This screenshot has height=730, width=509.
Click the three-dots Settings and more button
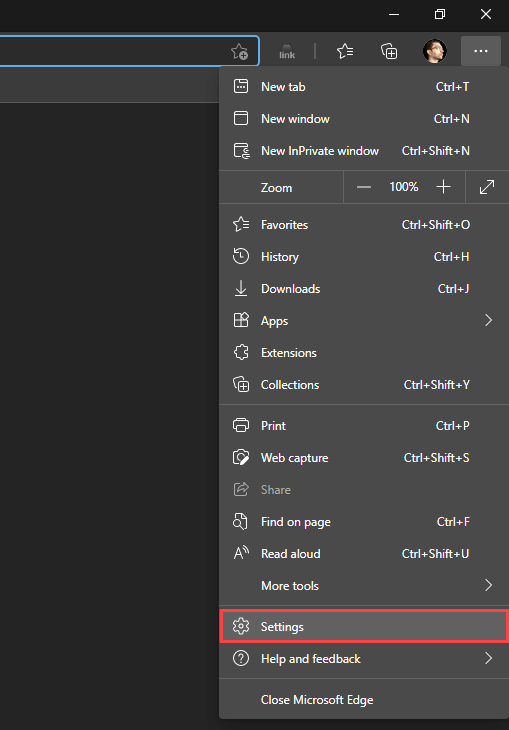(x=481, y=51)
